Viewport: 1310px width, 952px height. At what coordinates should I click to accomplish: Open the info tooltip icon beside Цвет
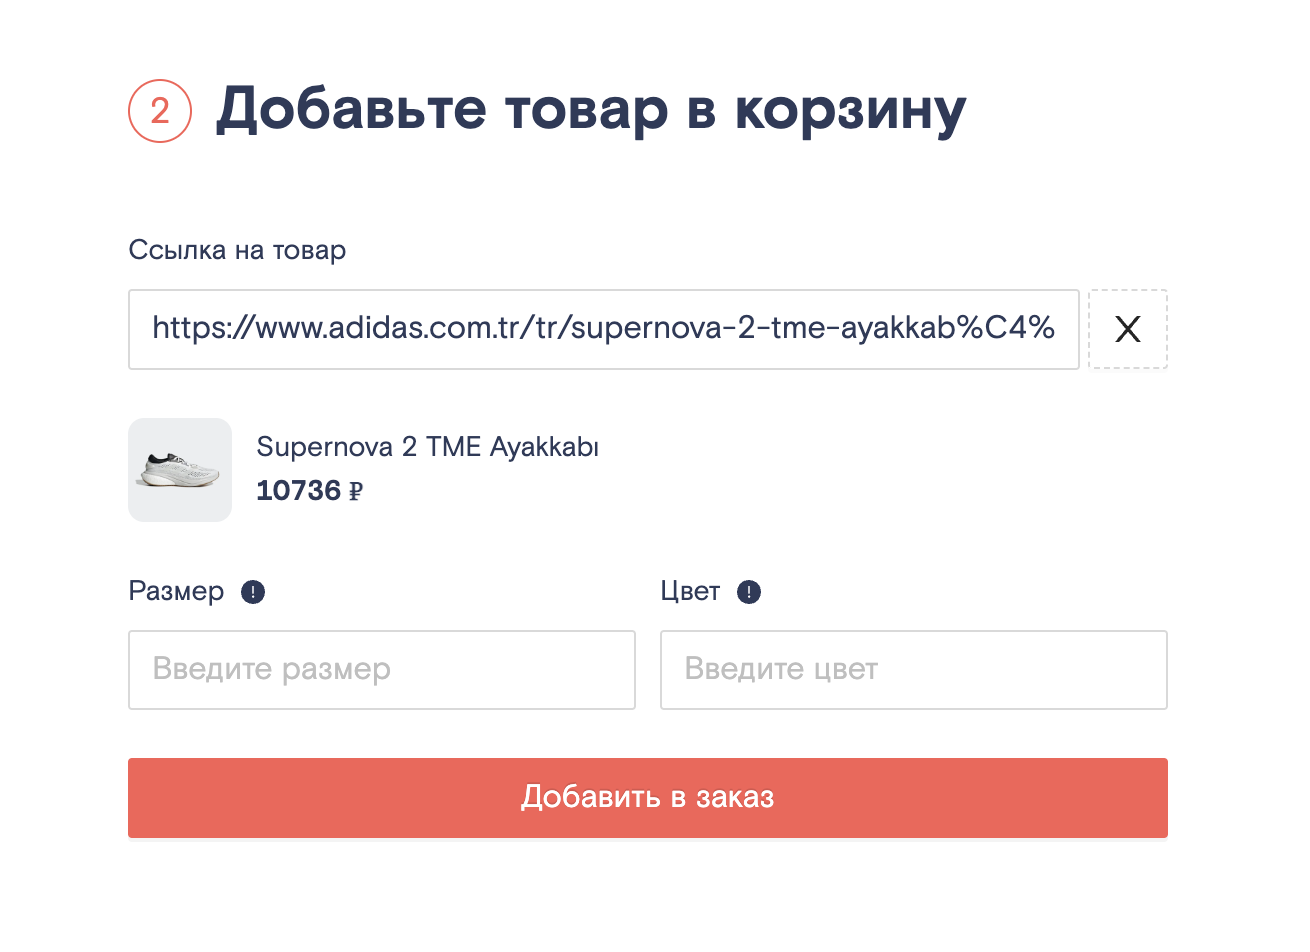[749, 592]
